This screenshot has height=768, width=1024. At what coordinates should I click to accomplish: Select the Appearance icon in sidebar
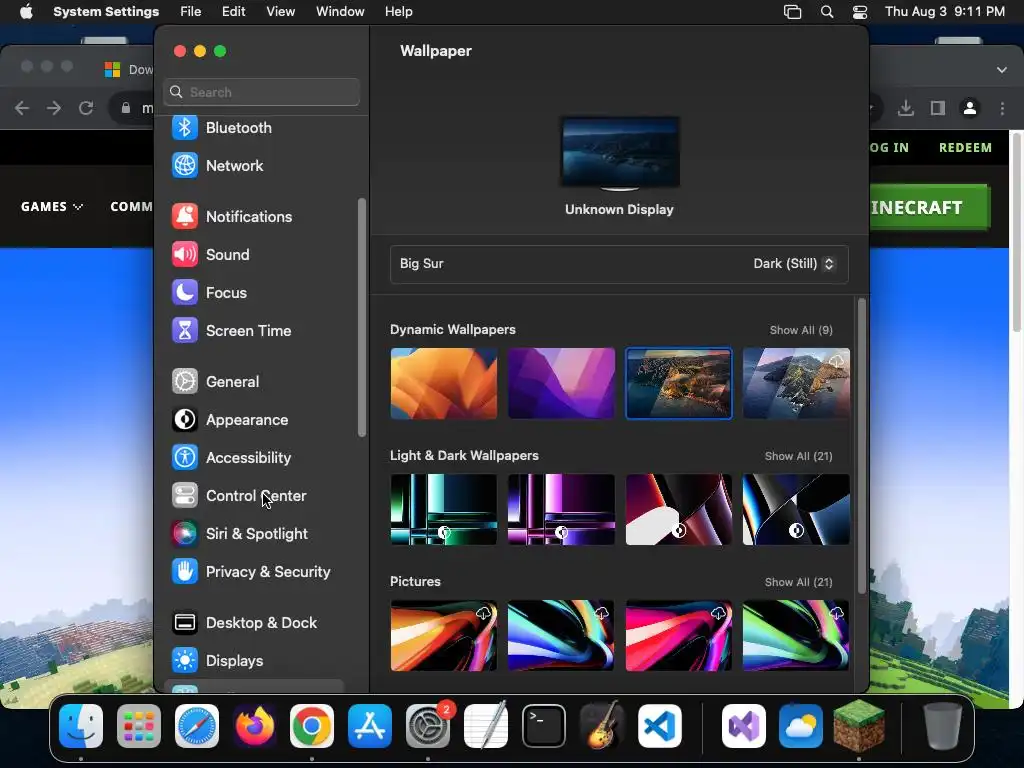185,419
